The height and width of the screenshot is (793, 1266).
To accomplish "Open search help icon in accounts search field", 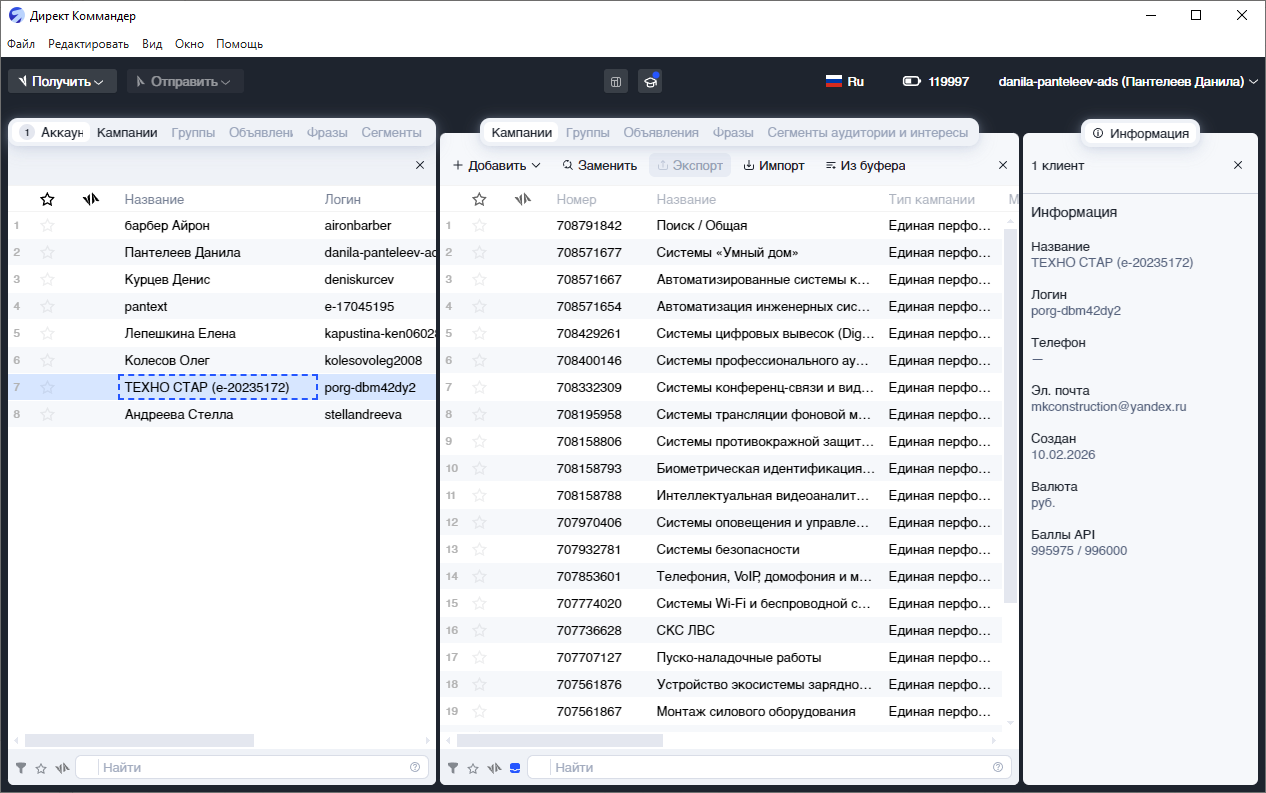I will pos(415,767).
